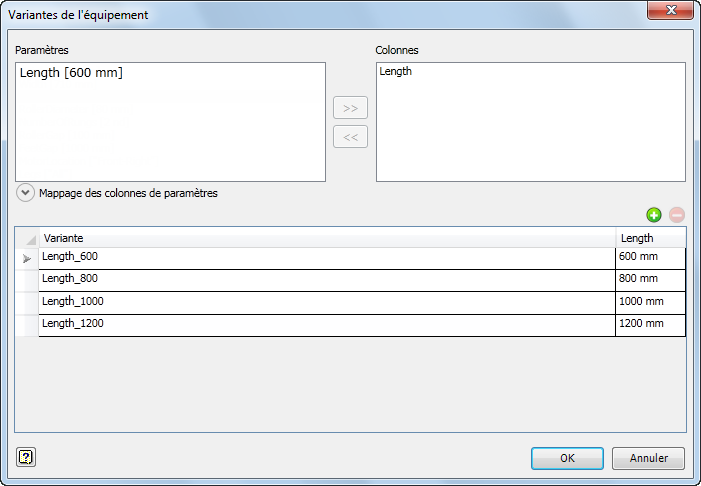This screenshot has width=701, height=486.
Task: Confirm with the OK button
Action: 567,458
